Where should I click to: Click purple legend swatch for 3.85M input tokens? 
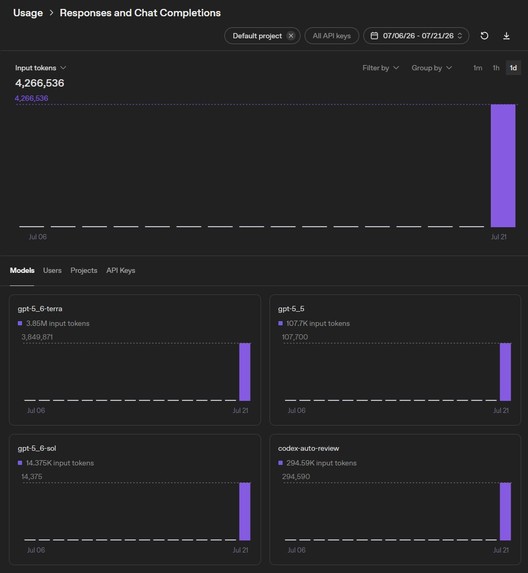20,323
